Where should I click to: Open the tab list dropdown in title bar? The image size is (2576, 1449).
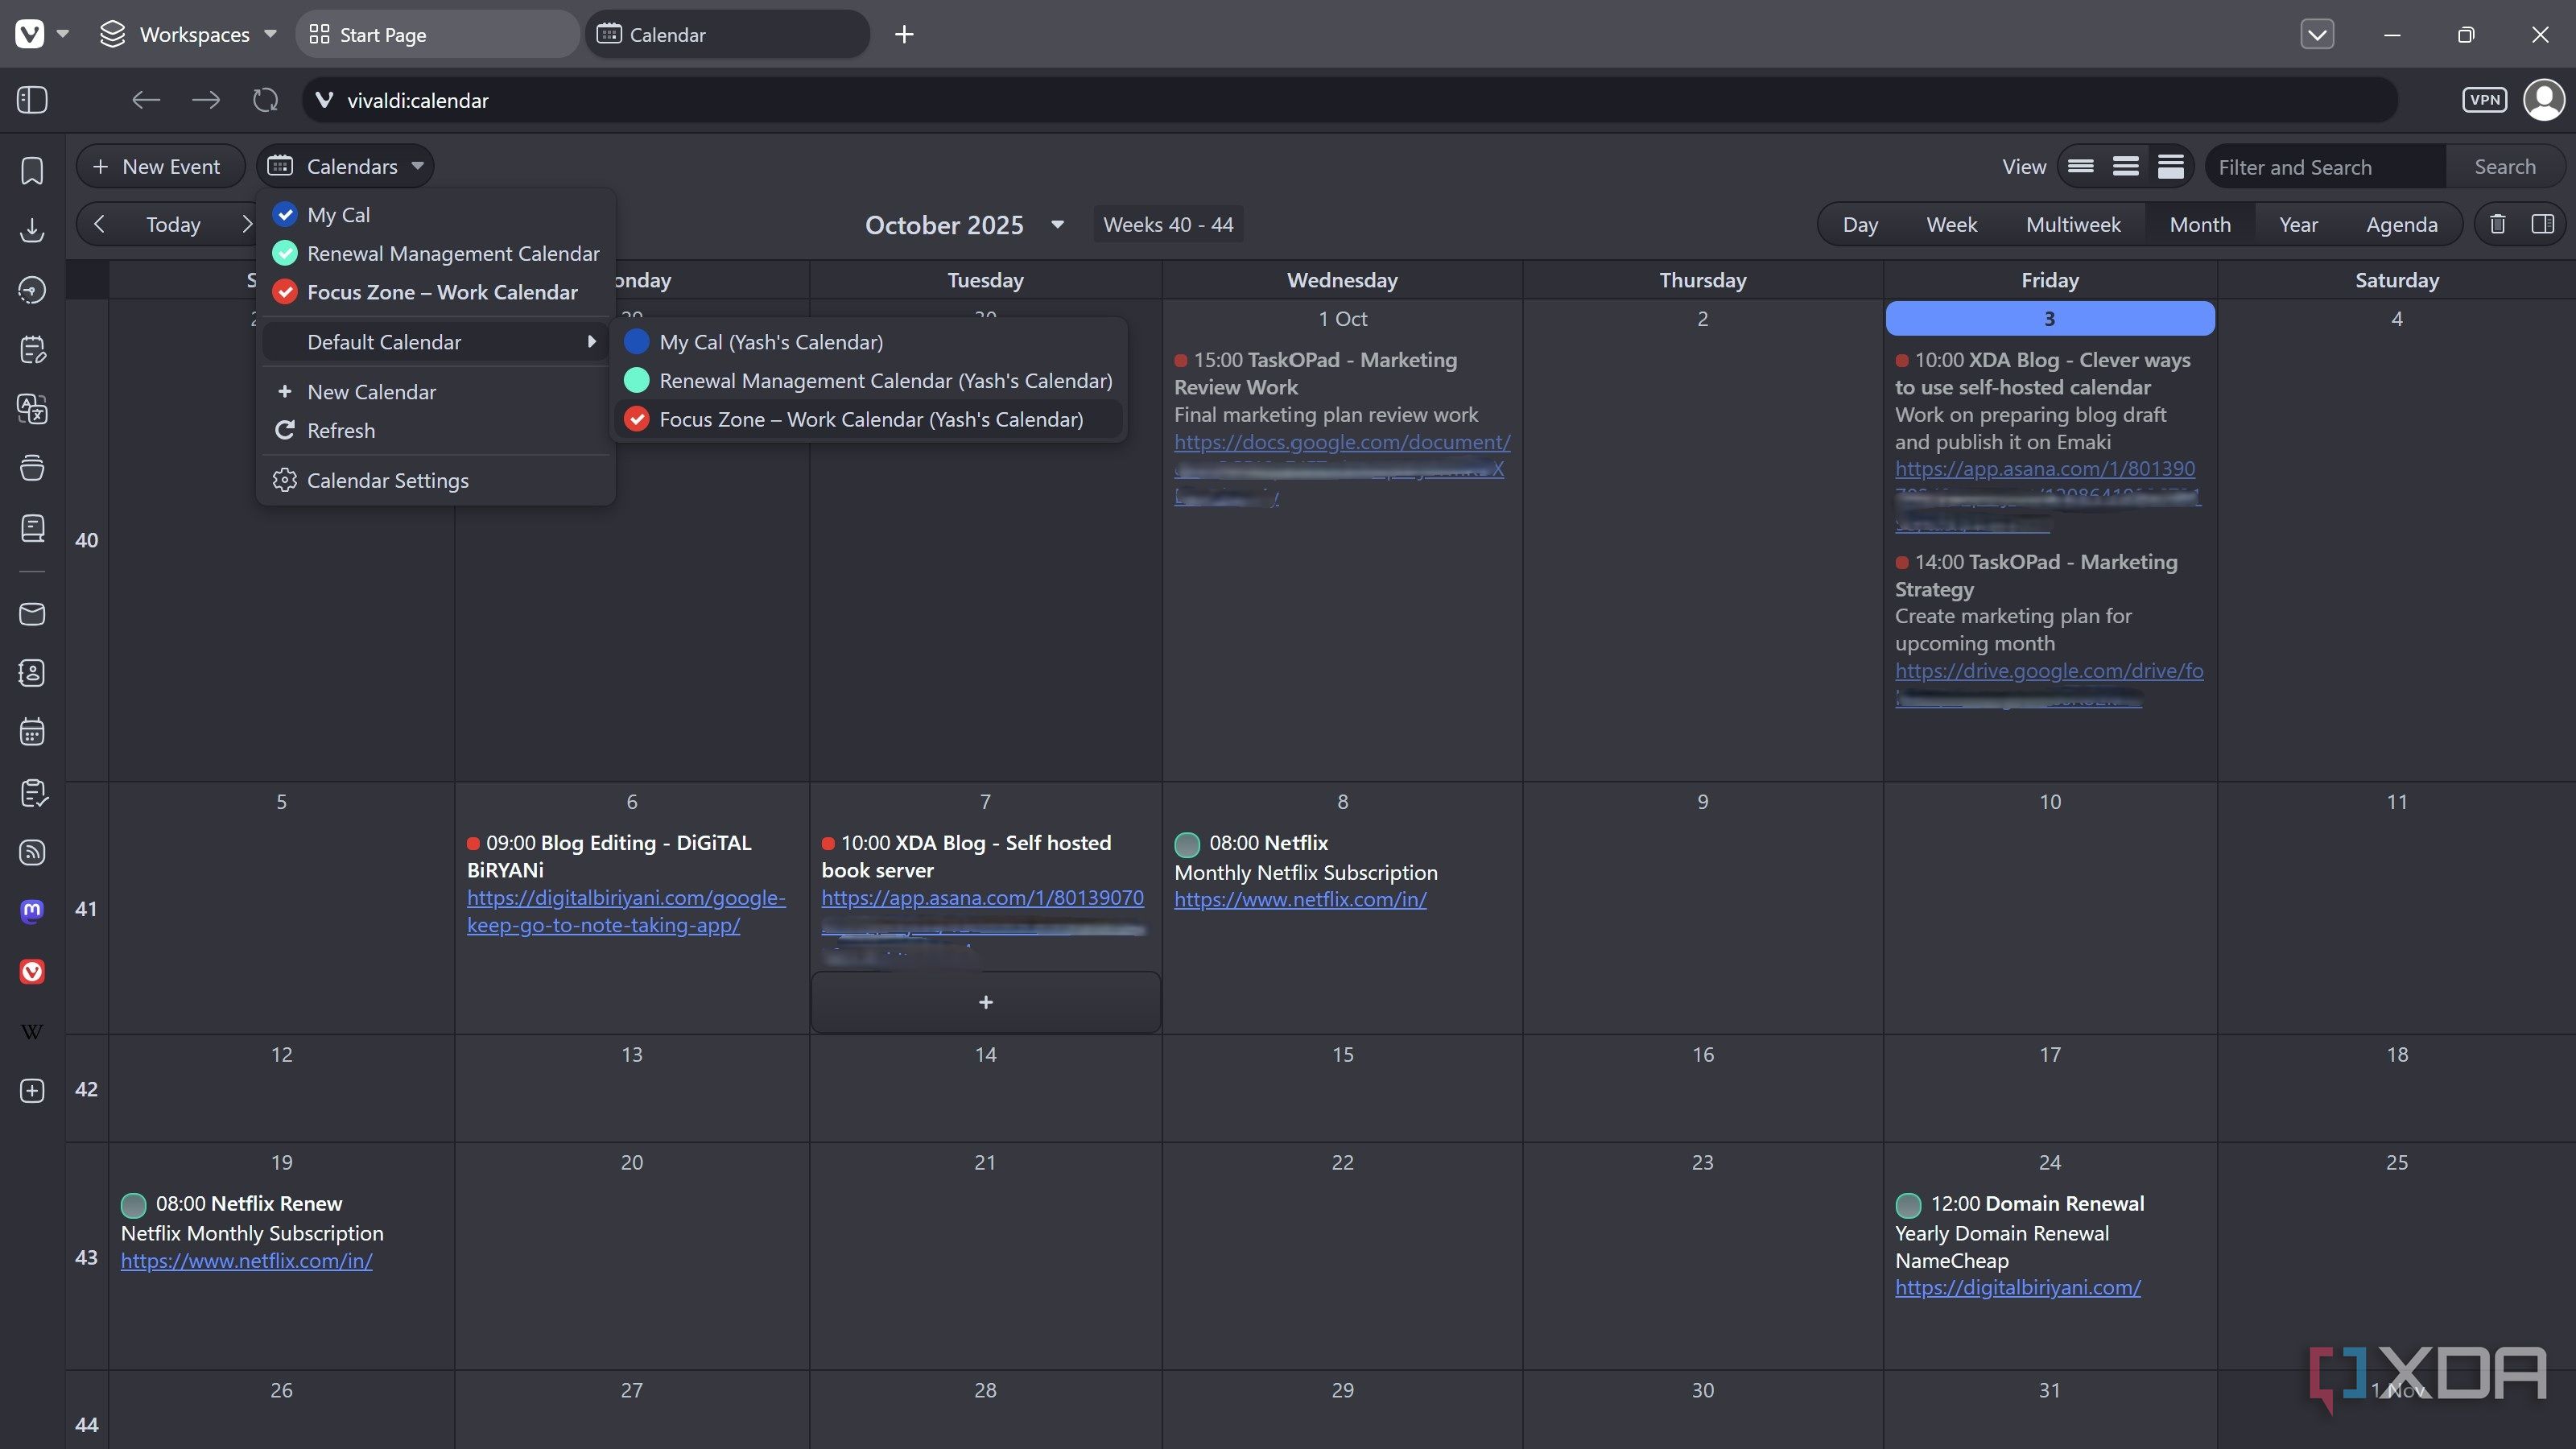click(2317, 34)
